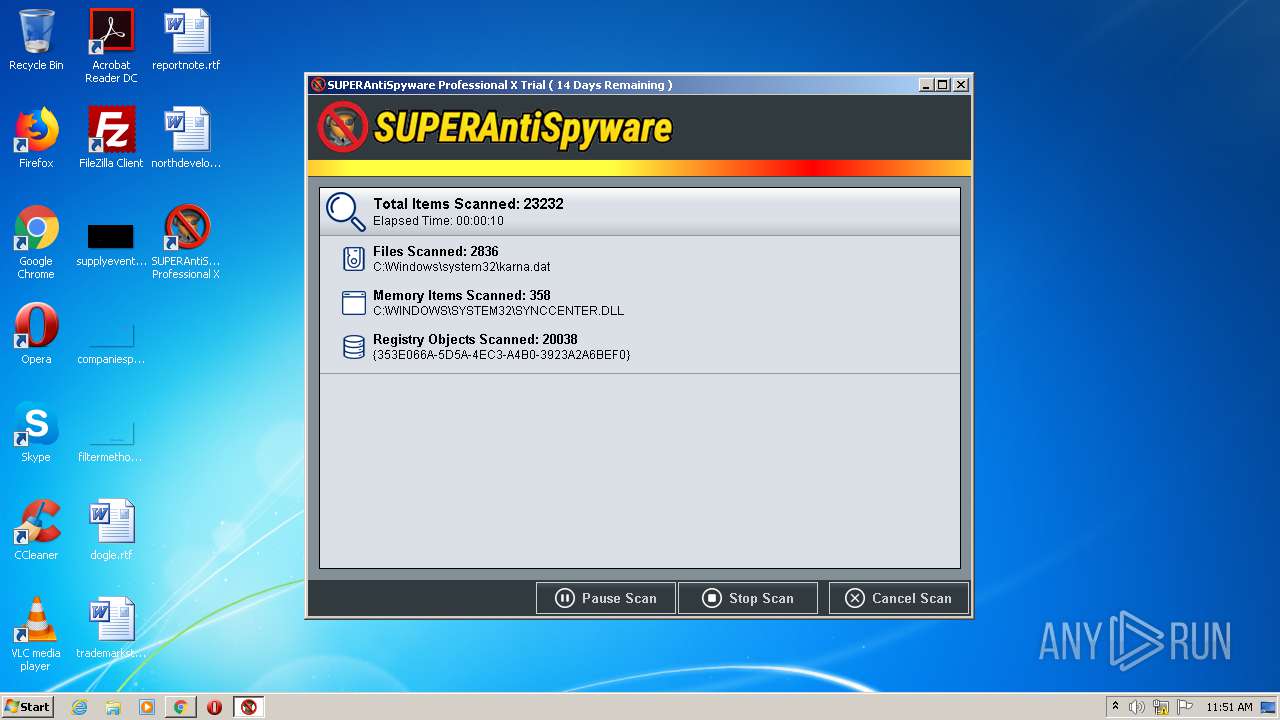The width and height of the screenshot is (1280, 720).
Task: Open Windows Explorer folder from taskbar
Action: tap(113, 707)
